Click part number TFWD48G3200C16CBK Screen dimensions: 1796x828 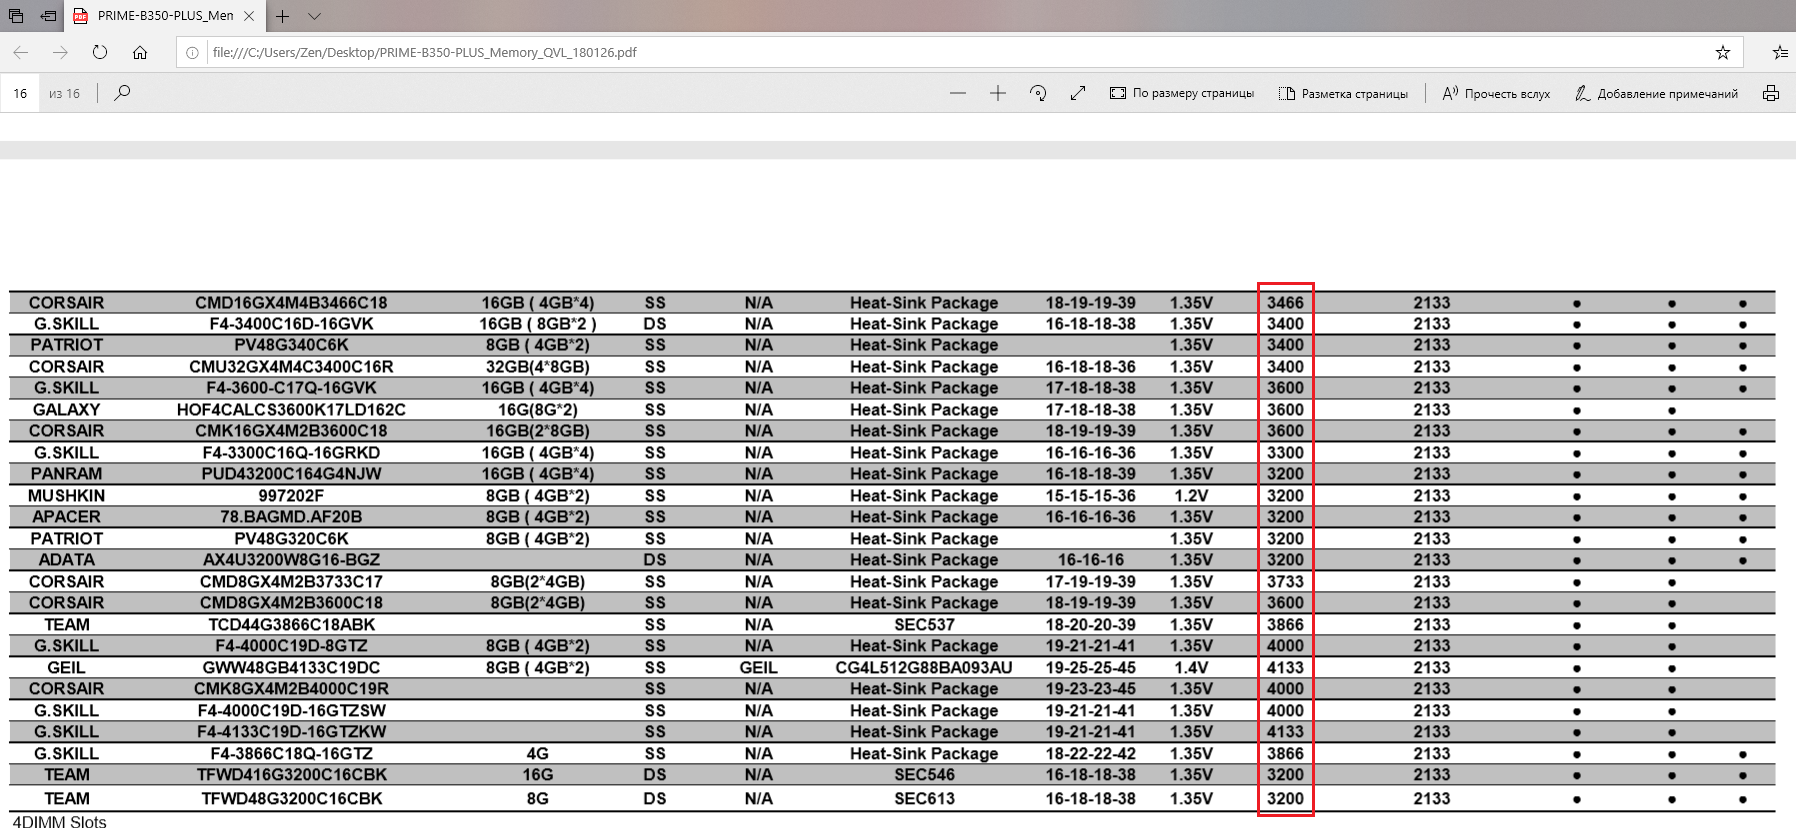point(291,799)
